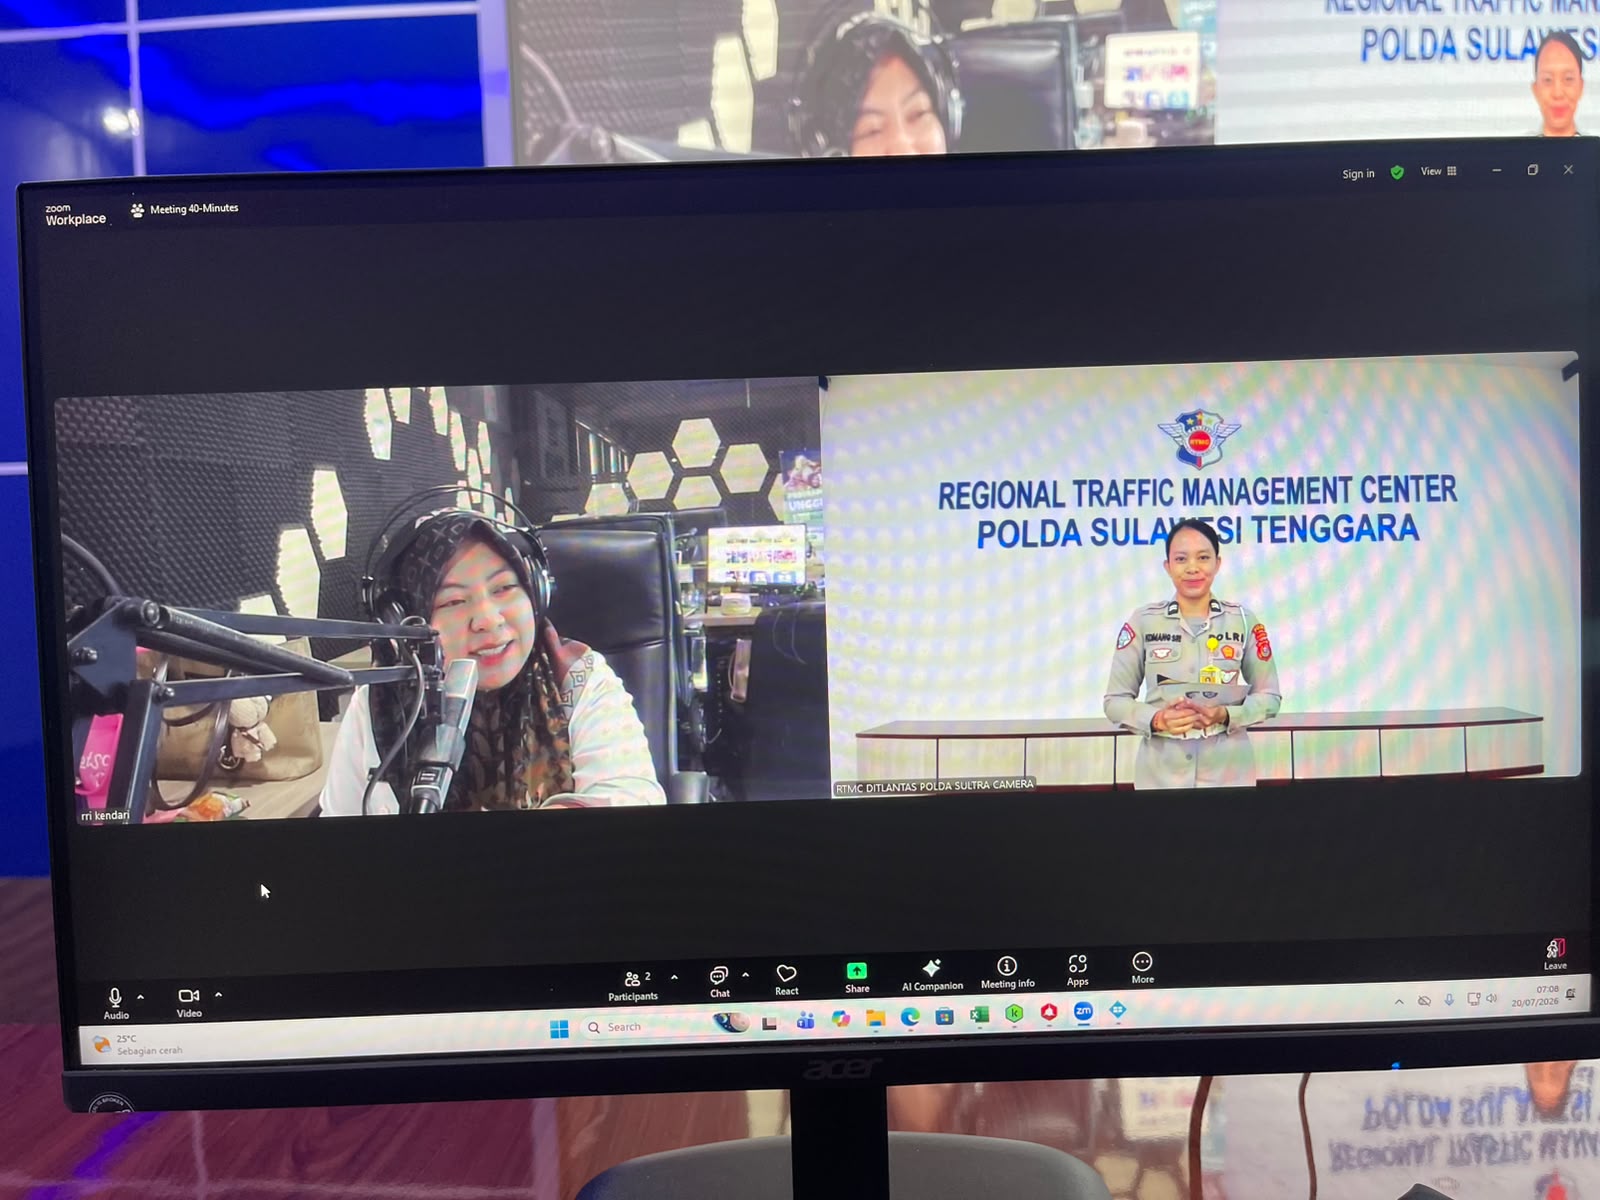Open the weather widget showing 25°C
Screen dimensions: 1600x1200
click(138, 1045)
